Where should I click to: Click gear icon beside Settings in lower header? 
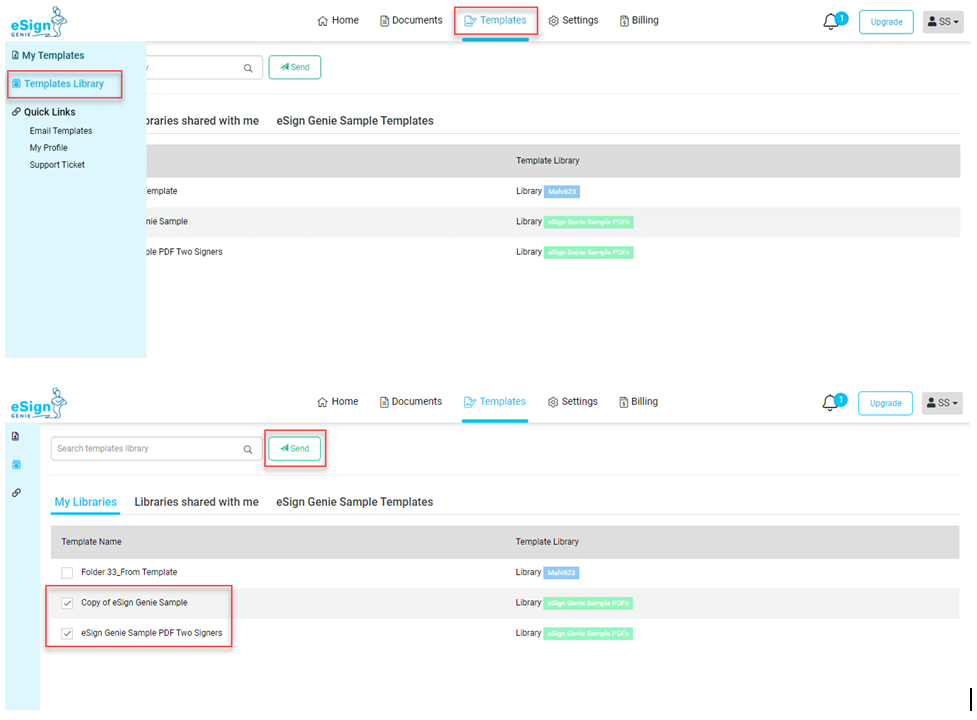[553, 402]
